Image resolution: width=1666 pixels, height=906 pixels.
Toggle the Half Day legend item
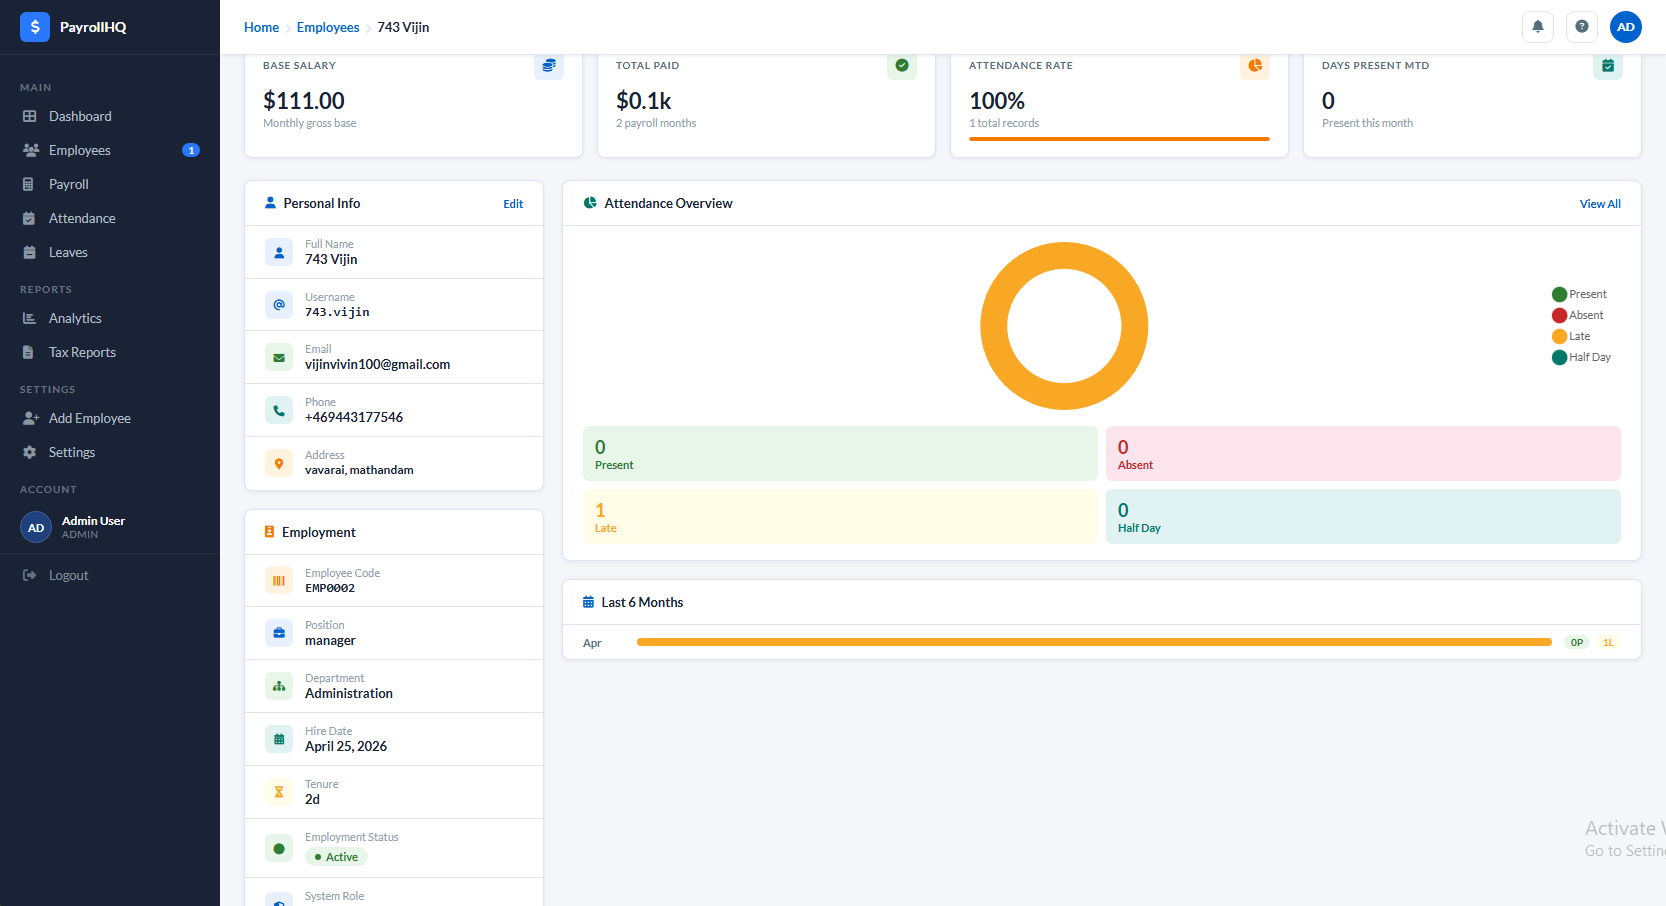tap(1581, 357)
